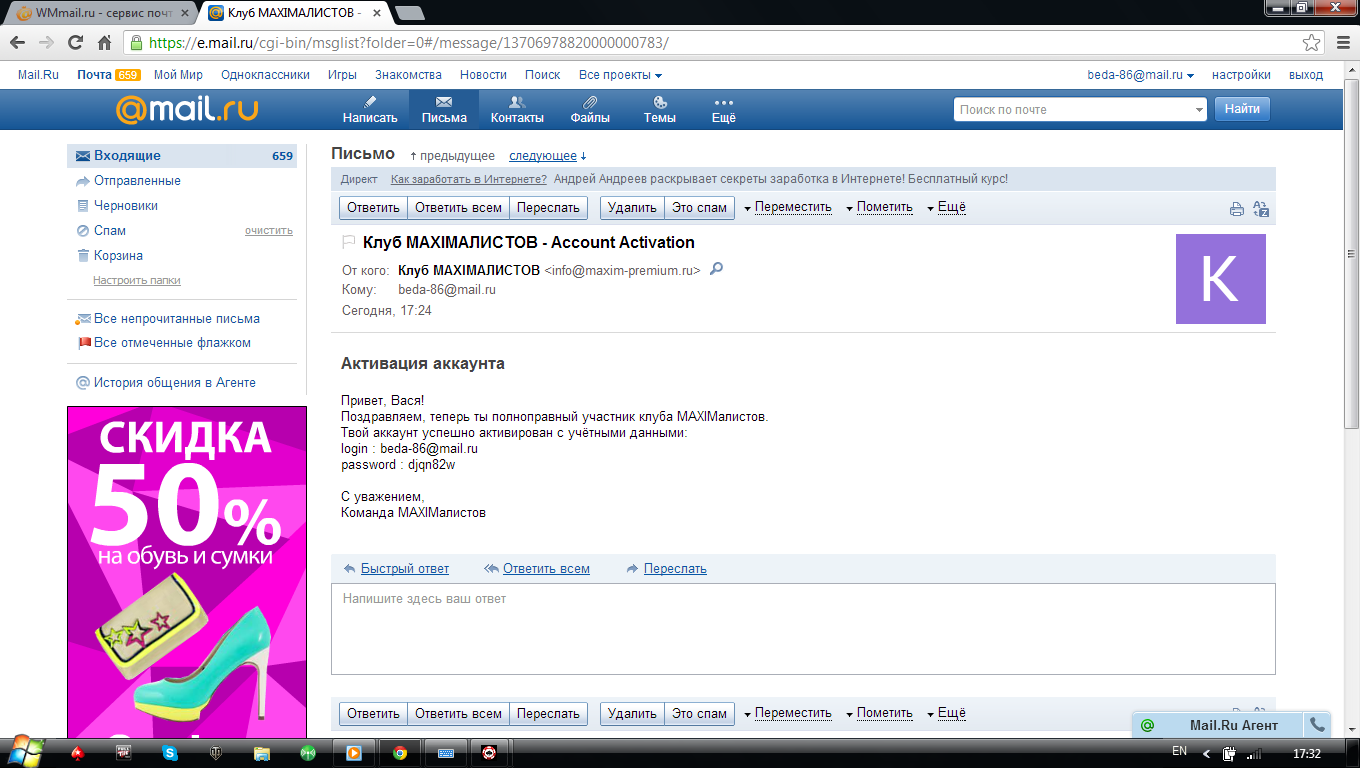1360x768 pixels.
Task: Click Это спам button under the Директ line
Action: 699,208
